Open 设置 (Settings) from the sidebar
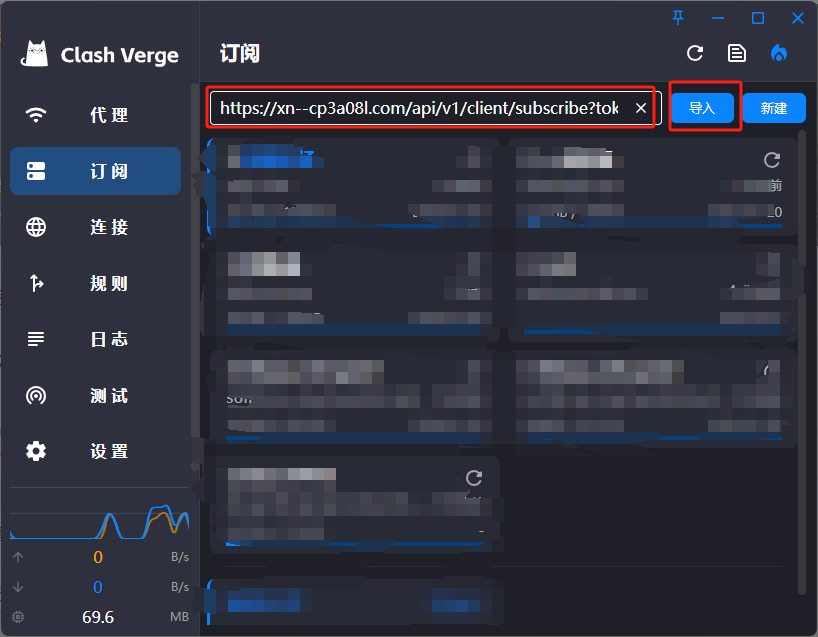 point(95,451)
